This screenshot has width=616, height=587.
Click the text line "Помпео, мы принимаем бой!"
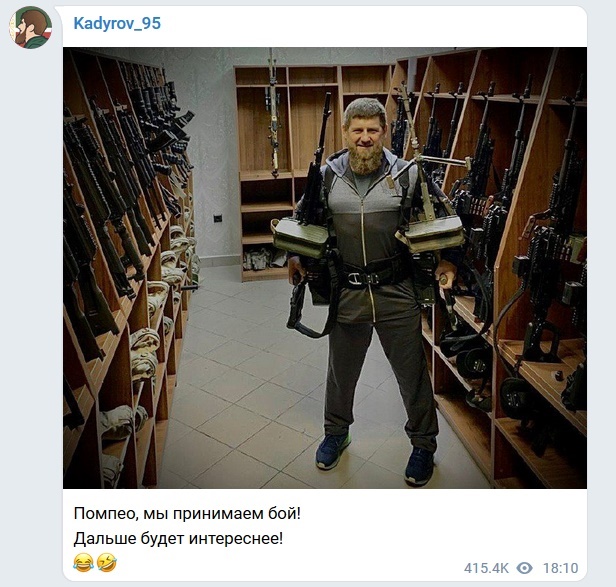(x=187, y=514)
